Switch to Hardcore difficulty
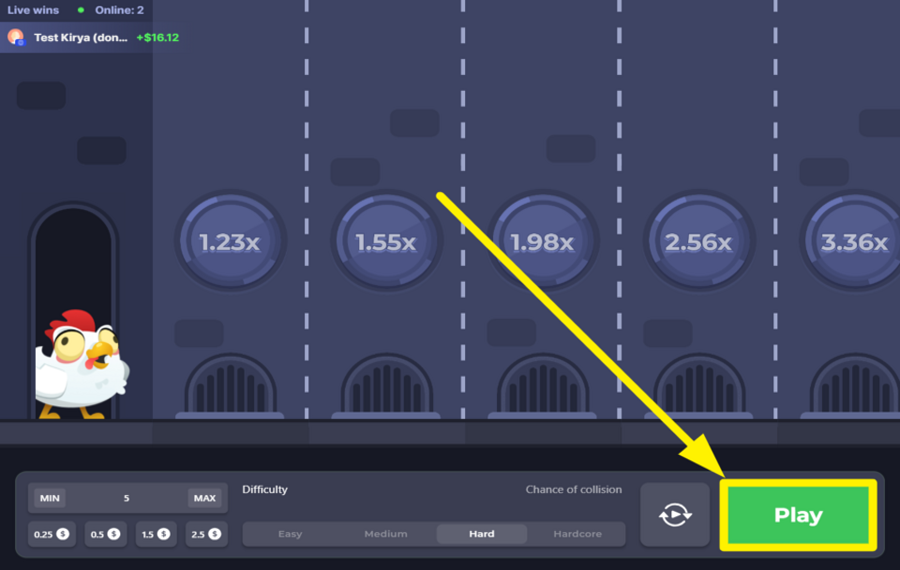 point(577,534)
